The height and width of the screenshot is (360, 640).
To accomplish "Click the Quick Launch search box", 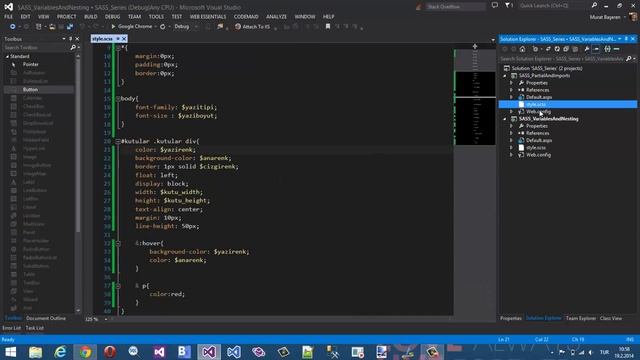I will pos(553,6).
